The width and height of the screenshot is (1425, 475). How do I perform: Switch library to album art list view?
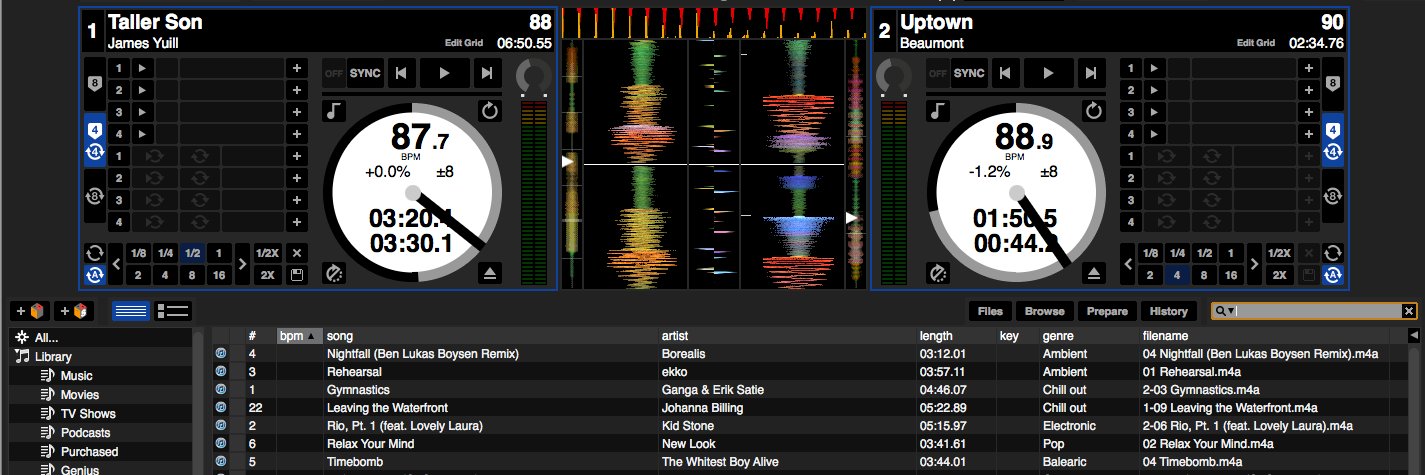tap(172, 311)
